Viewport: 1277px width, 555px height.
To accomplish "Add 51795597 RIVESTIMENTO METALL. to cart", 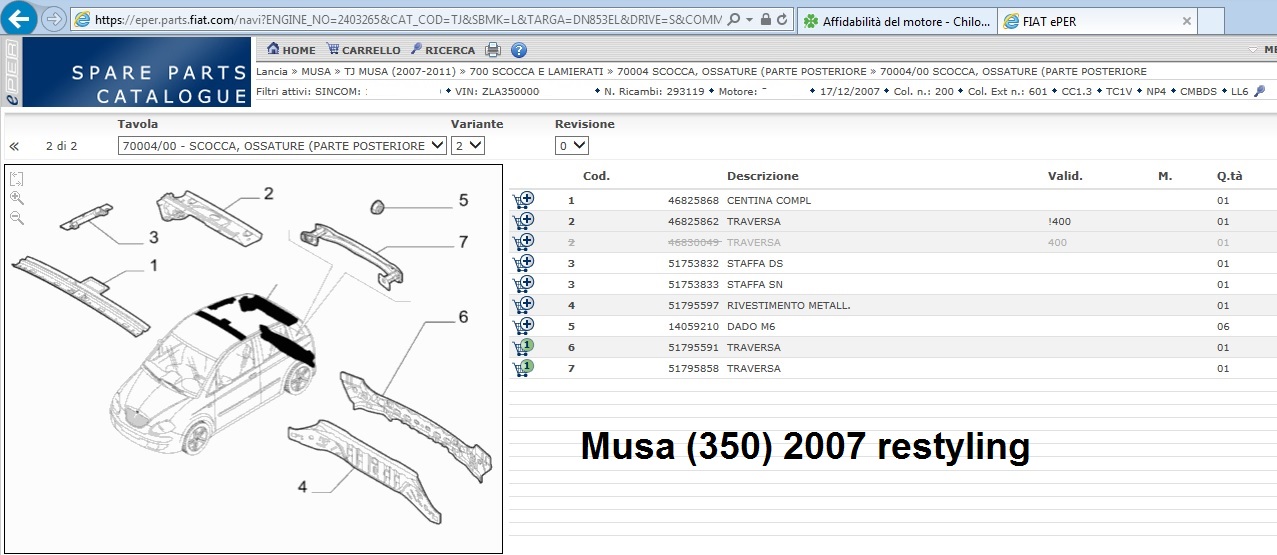I will (x=523, y=305).
